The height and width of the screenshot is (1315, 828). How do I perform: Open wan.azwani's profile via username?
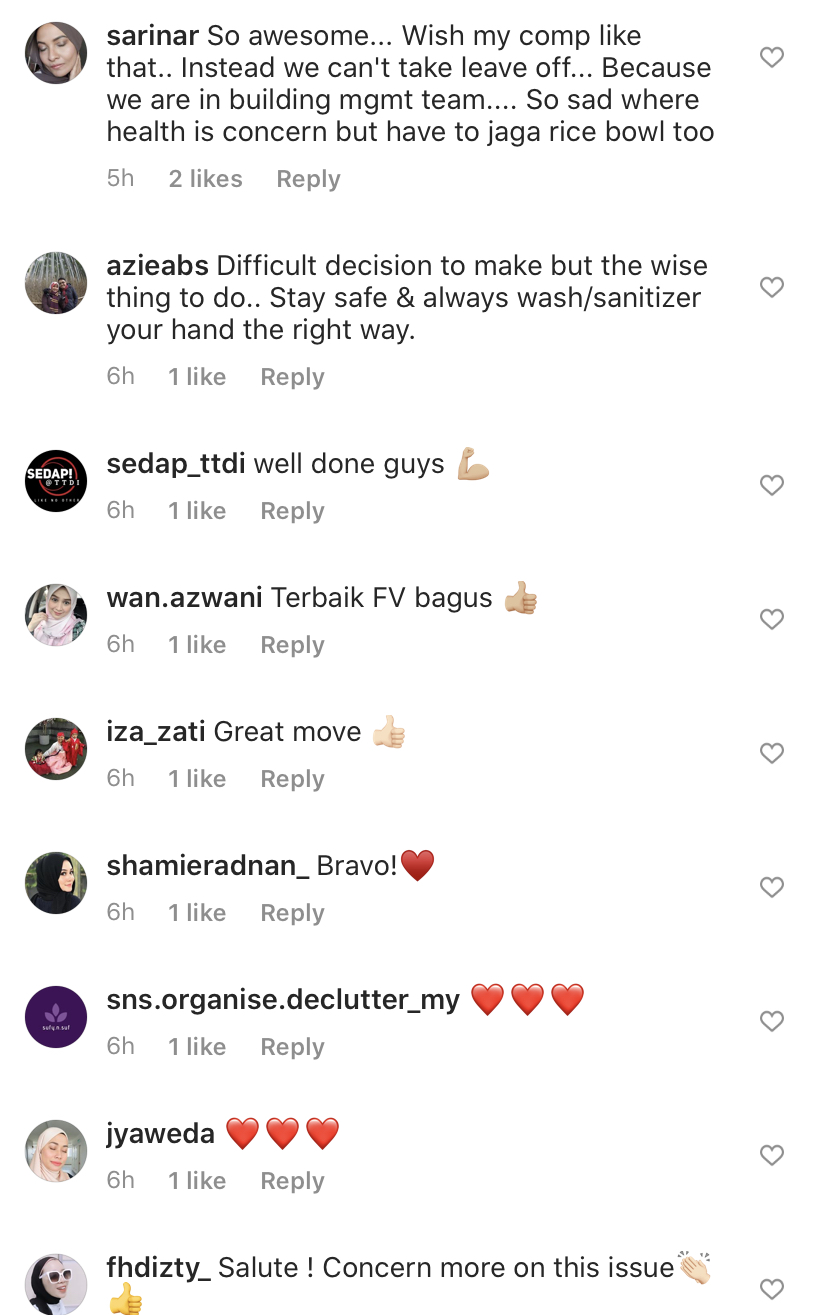click(x=184, y=598)
